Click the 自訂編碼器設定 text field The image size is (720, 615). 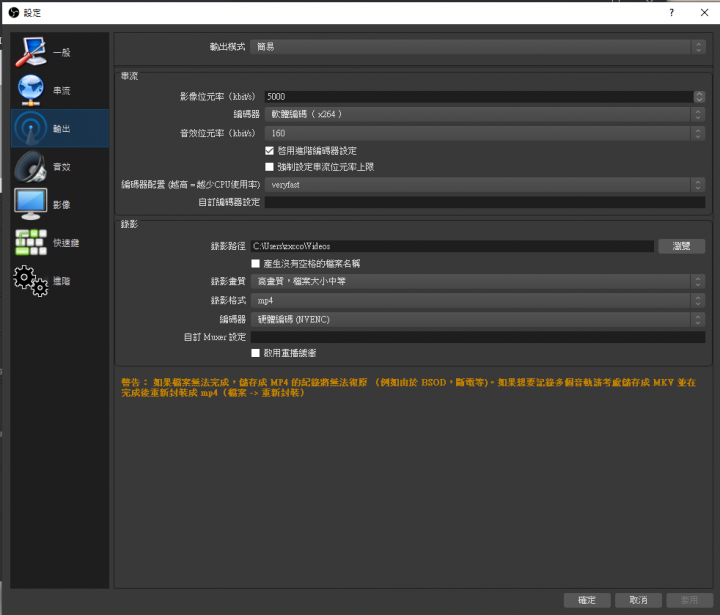(485, 202)
